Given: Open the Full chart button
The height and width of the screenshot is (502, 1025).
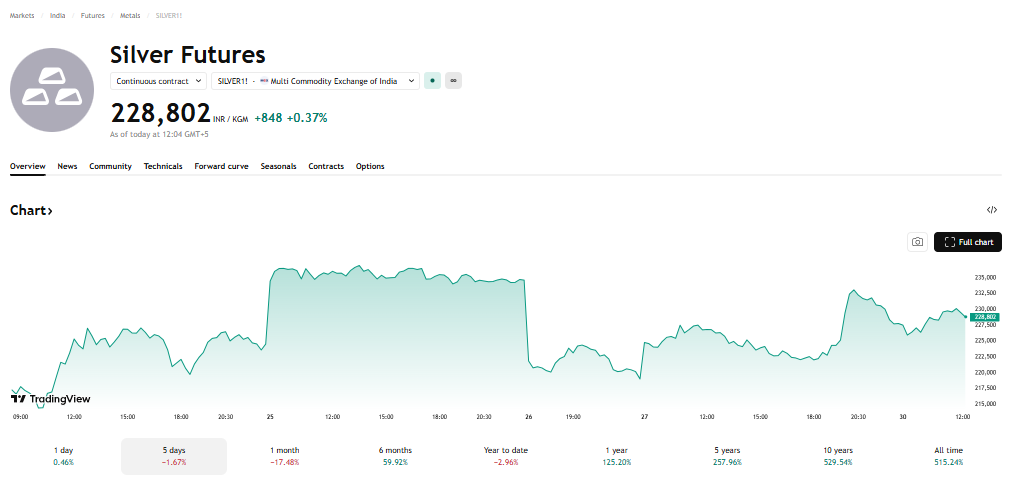Looking at the screenshot, I should pyautogui.click(x=967, y=242).
